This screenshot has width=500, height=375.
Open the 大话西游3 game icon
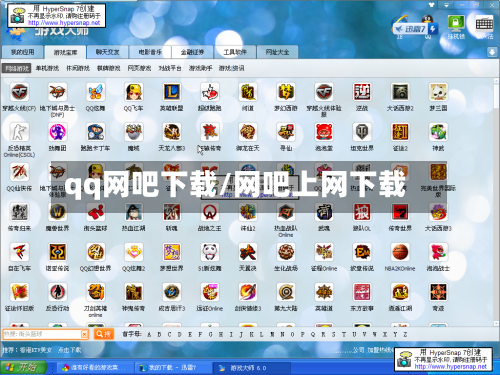coord(438,212)
